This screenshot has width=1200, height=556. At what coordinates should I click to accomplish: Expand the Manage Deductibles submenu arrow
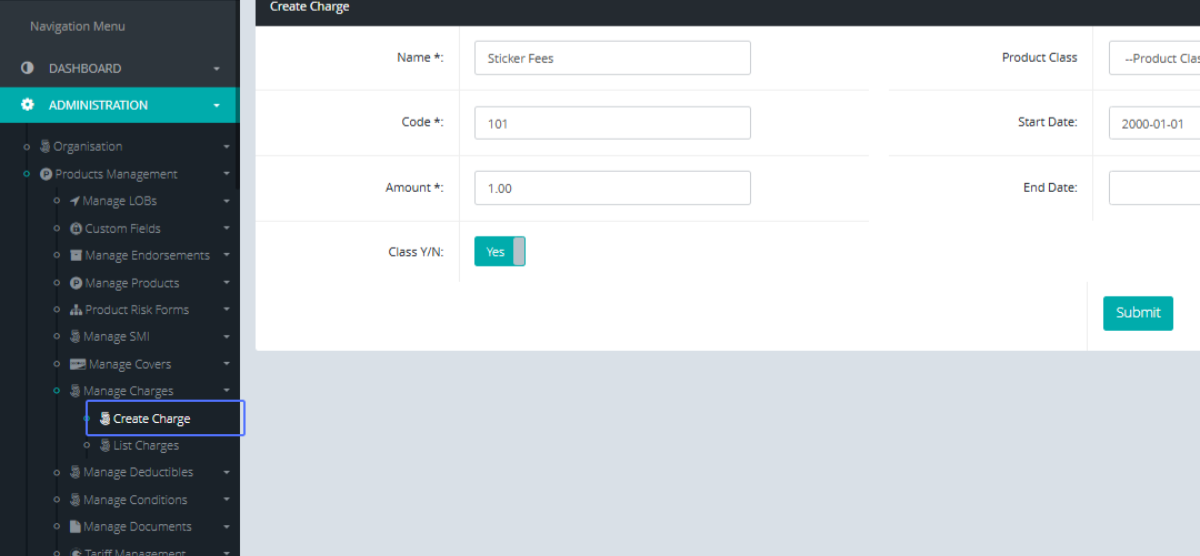227,472
